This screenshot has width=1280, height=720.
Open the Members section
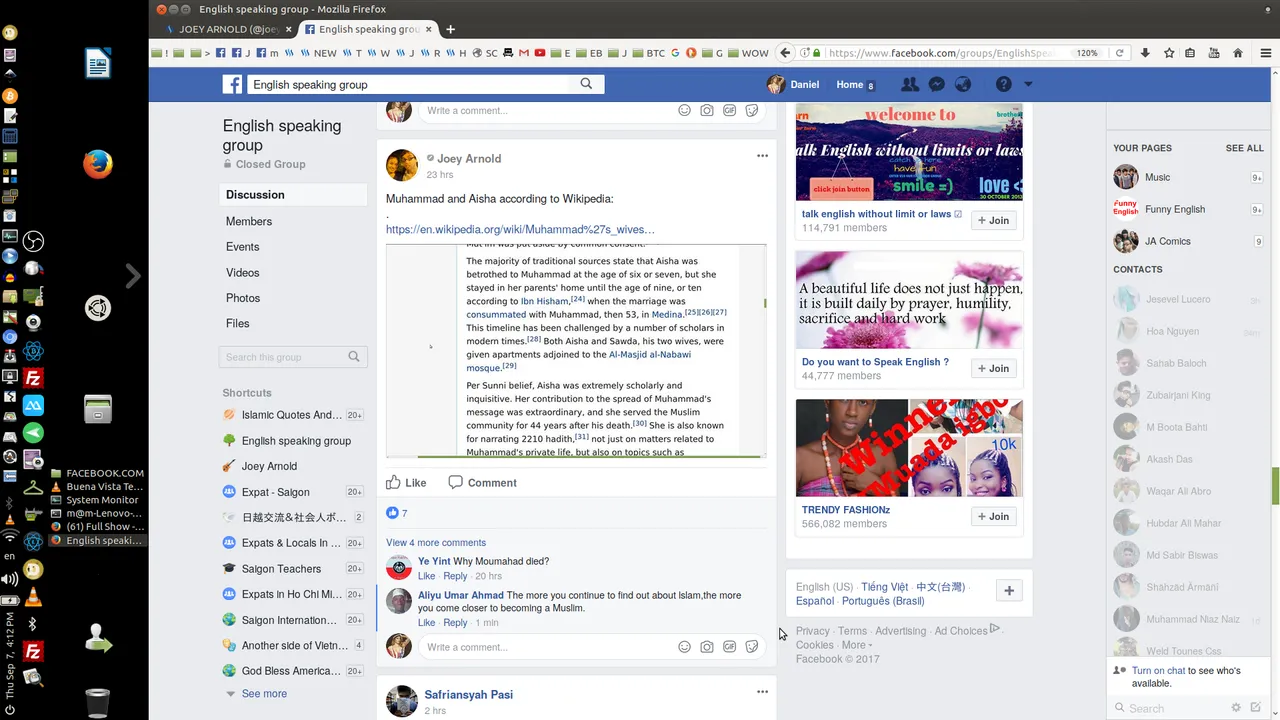(x=249, y=221)
